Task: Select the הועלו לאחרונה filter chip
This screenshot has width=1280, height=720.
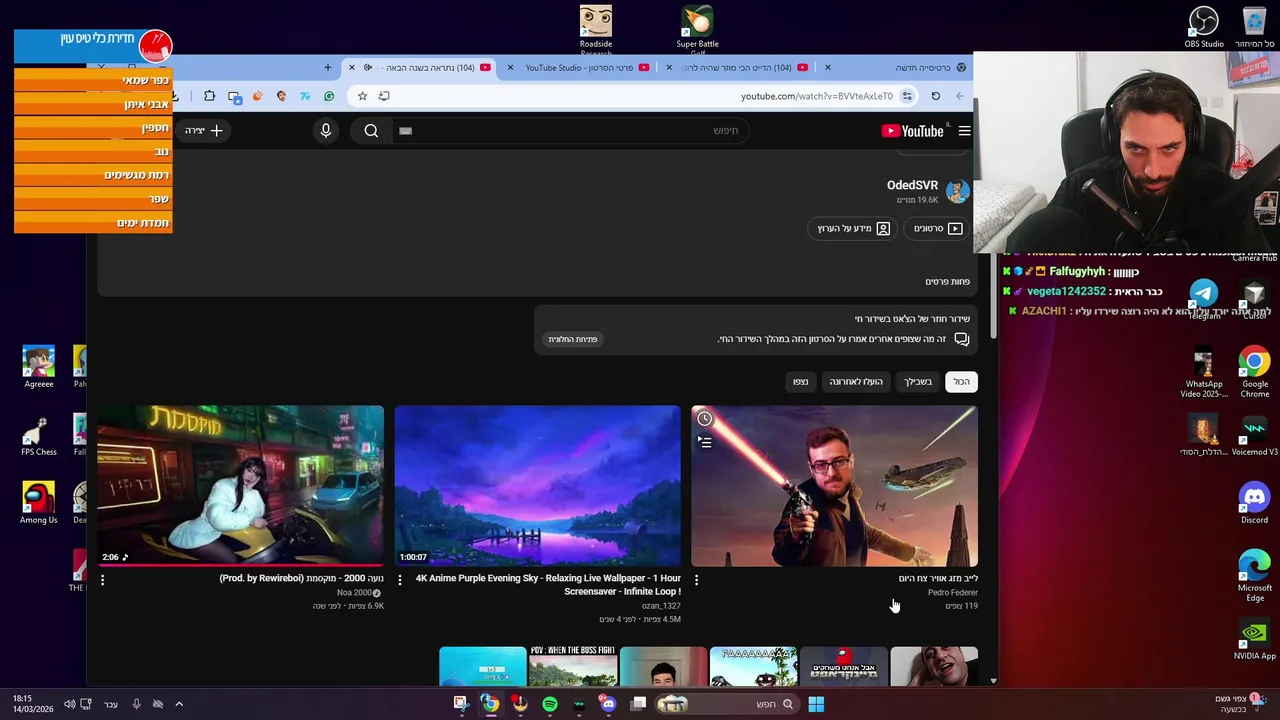Action: pyautogui.click(x=856, y=382)
